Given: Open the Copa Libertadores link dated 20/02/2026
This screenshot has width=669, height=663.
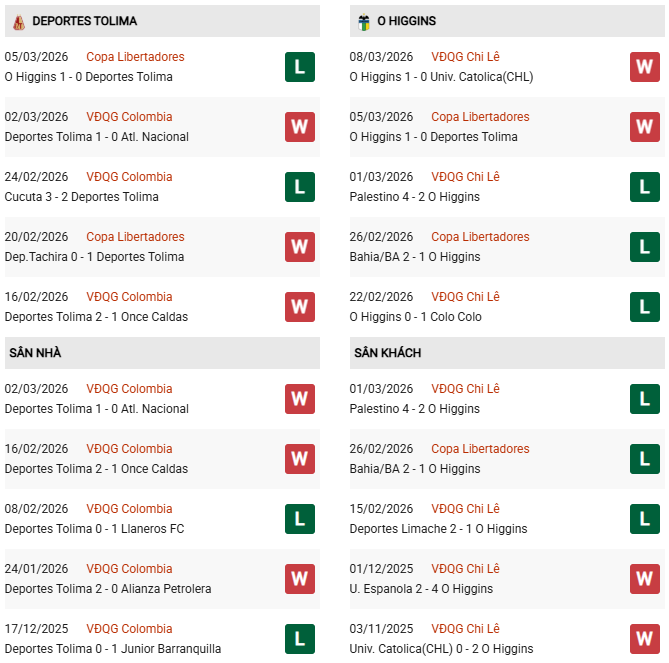Looking at the screenshot, I should click(135, 237).
